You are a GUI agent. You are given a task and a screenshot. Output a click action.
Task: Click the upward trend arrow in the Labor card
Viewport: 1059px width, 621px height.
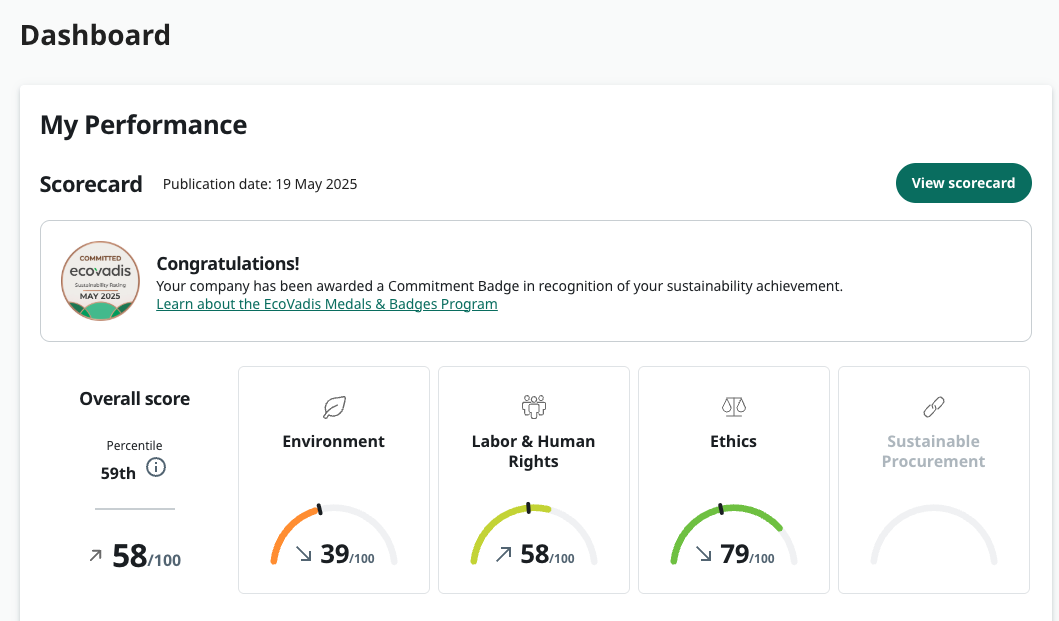coord(504,553)
